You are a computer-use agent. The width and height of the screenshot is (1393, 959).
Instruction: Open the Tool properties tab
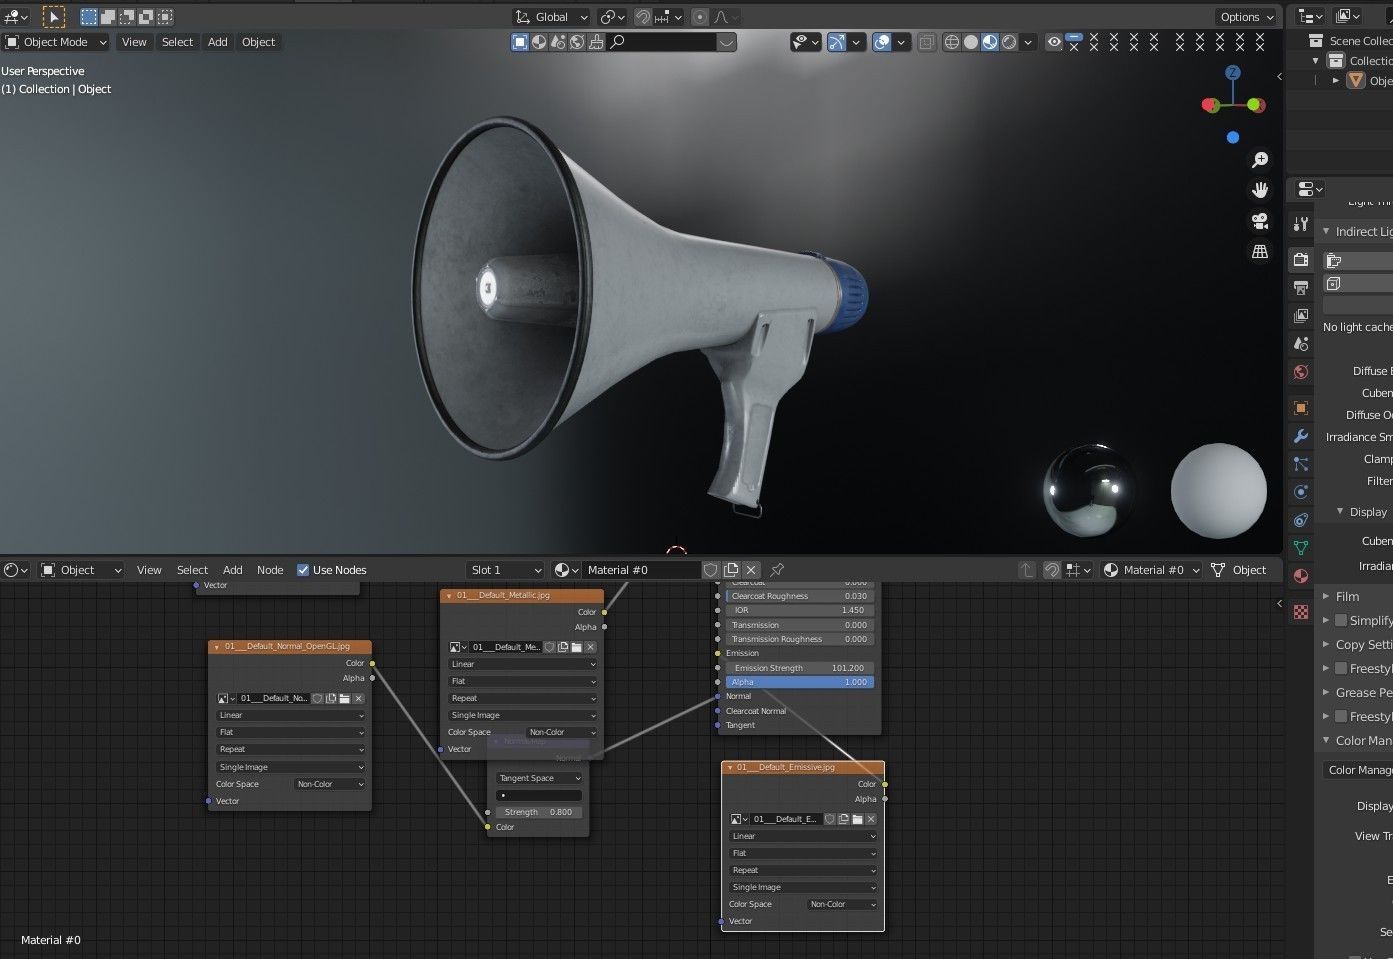(1300, 224)
